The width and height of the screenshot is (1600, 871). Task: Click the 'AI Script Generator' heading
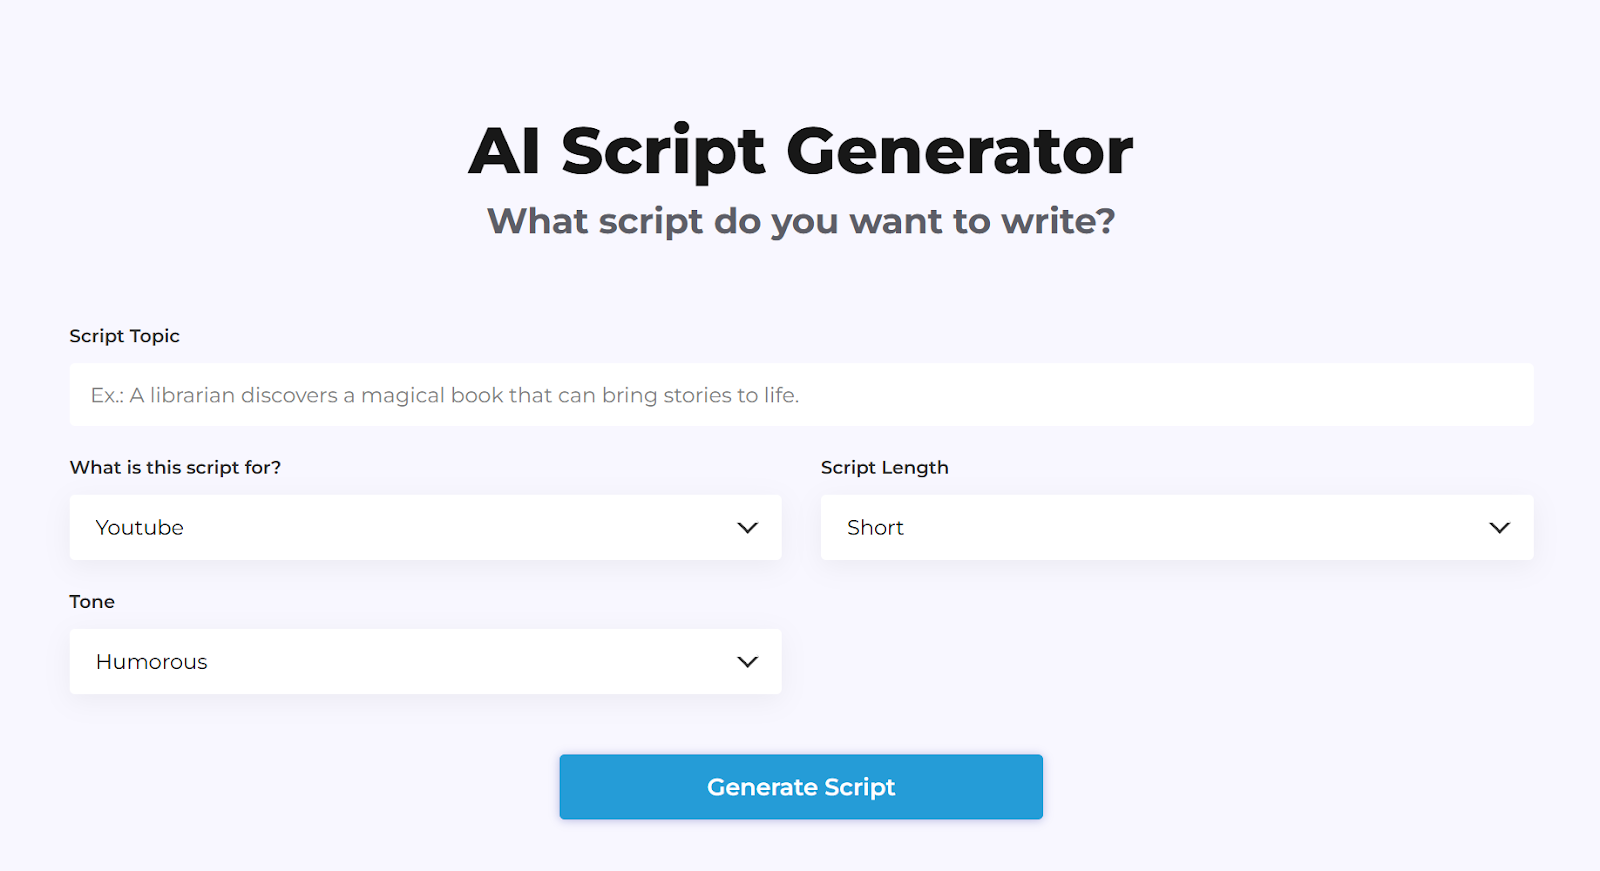[x=800, y=151]
